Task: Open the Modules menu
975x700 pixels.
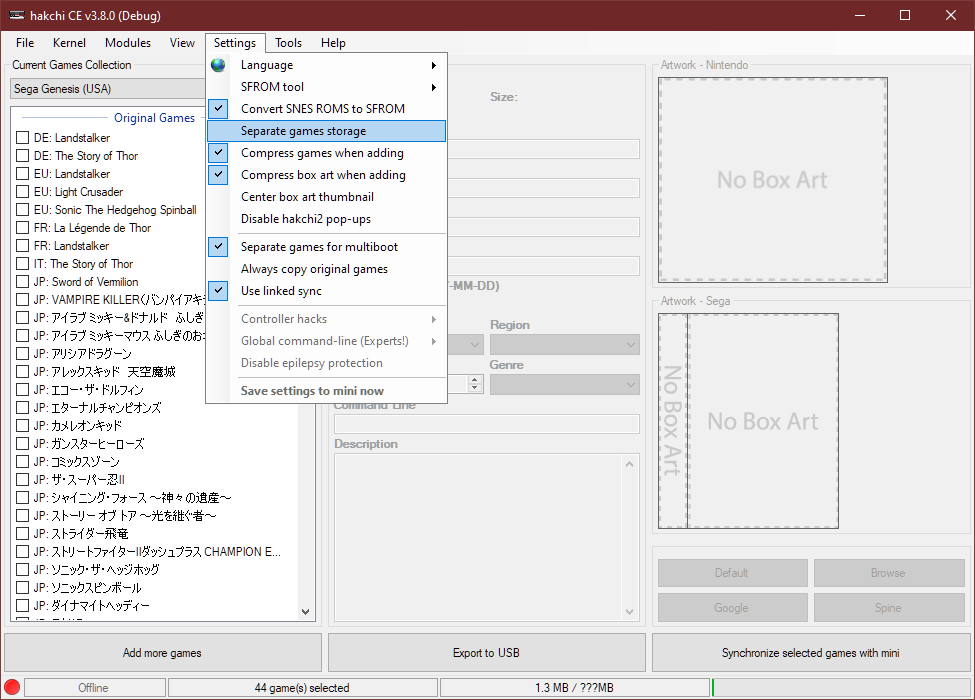Action: click(128, 43)
